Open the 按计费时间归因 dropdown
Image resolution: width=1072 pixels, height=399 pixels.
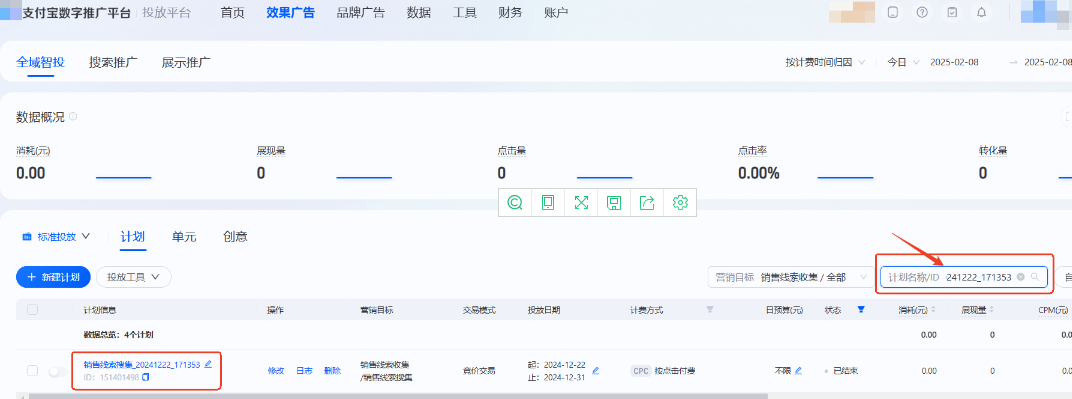tap(825, 61)
